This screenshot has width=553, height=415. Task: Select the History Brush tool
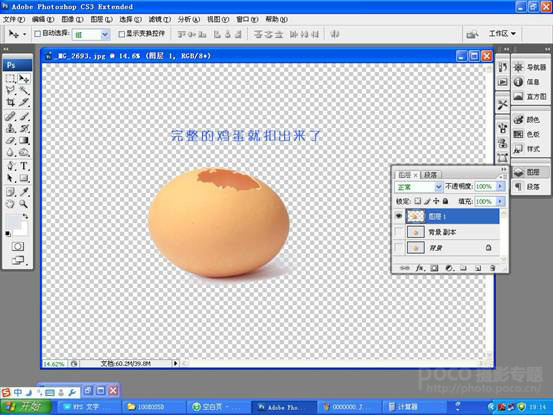click(24, 128)
